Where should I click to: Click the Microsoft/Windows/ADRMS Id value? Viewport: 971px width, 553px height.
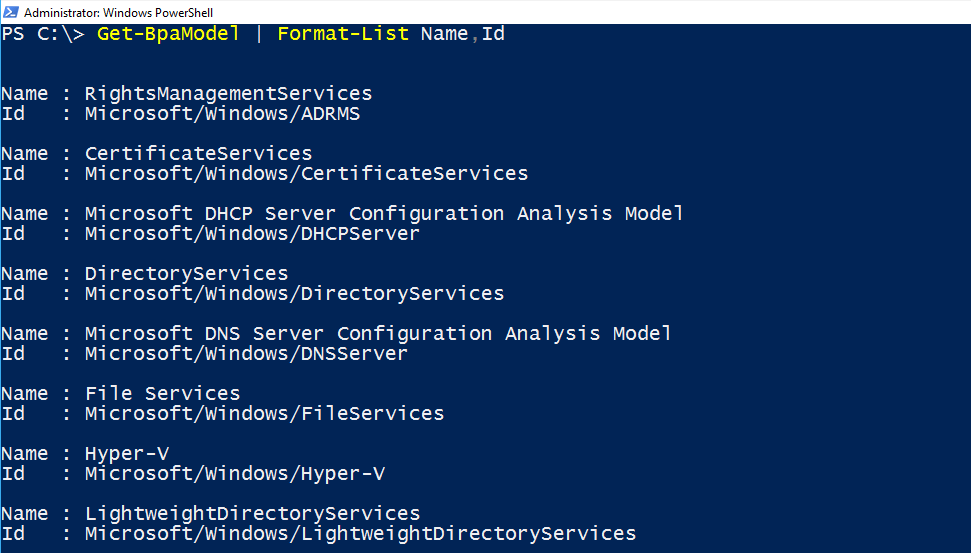(x=222, y=114)
